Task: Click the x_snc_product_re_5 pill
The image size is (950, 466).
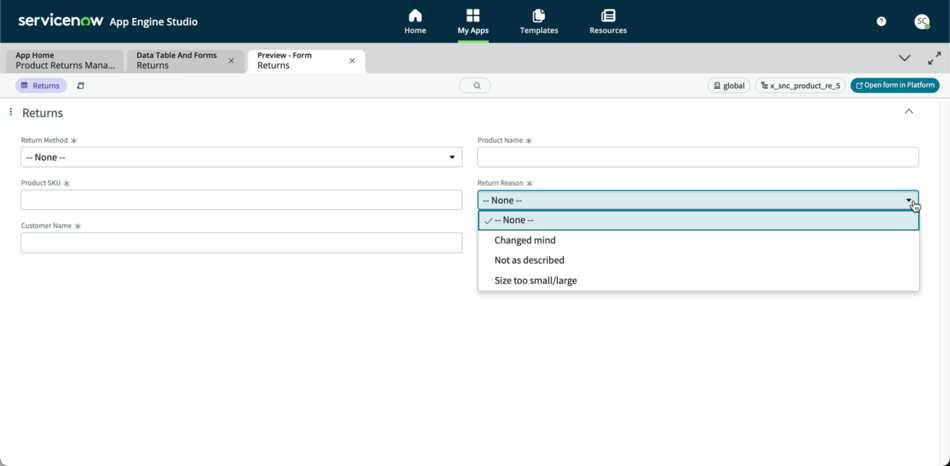Action: coord(800,85)
